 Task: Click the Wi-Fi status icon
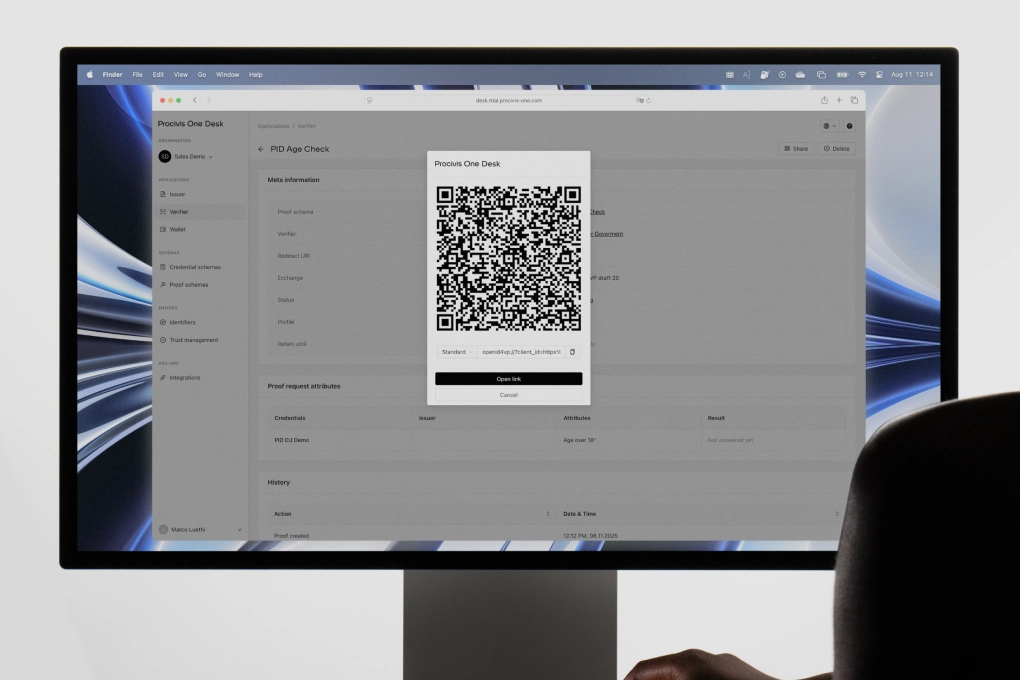862,75
